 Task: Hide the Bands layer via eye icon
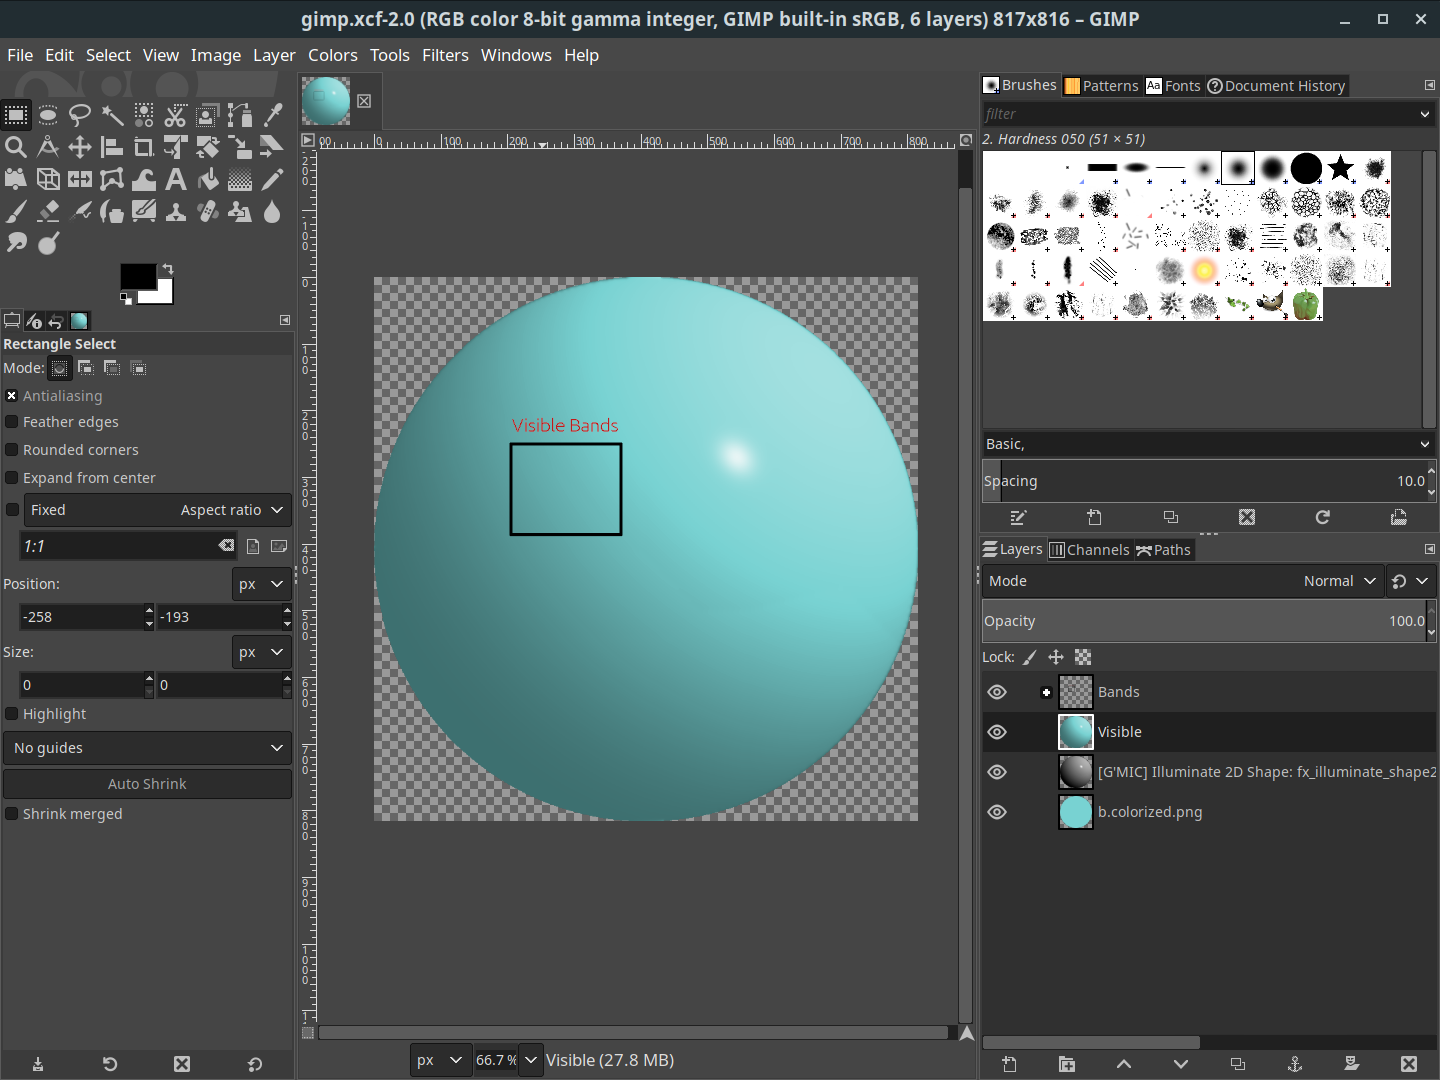coord(997,692)
